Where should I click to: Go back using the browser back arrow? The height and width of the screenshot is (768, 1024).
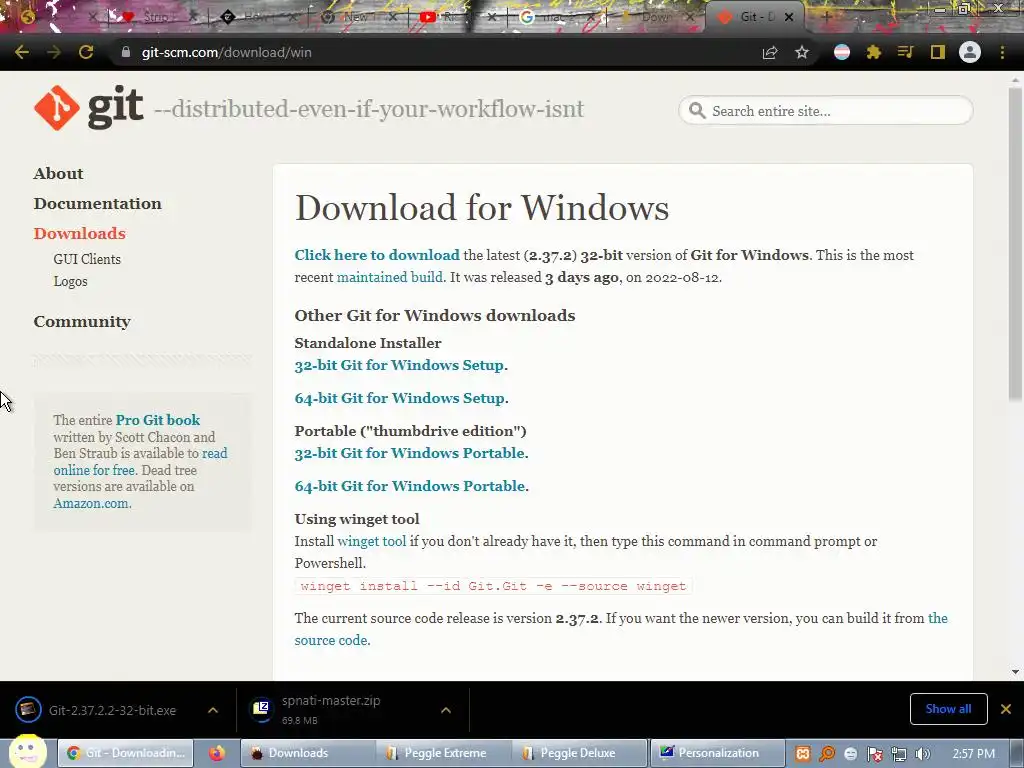(x=22, y=52)
